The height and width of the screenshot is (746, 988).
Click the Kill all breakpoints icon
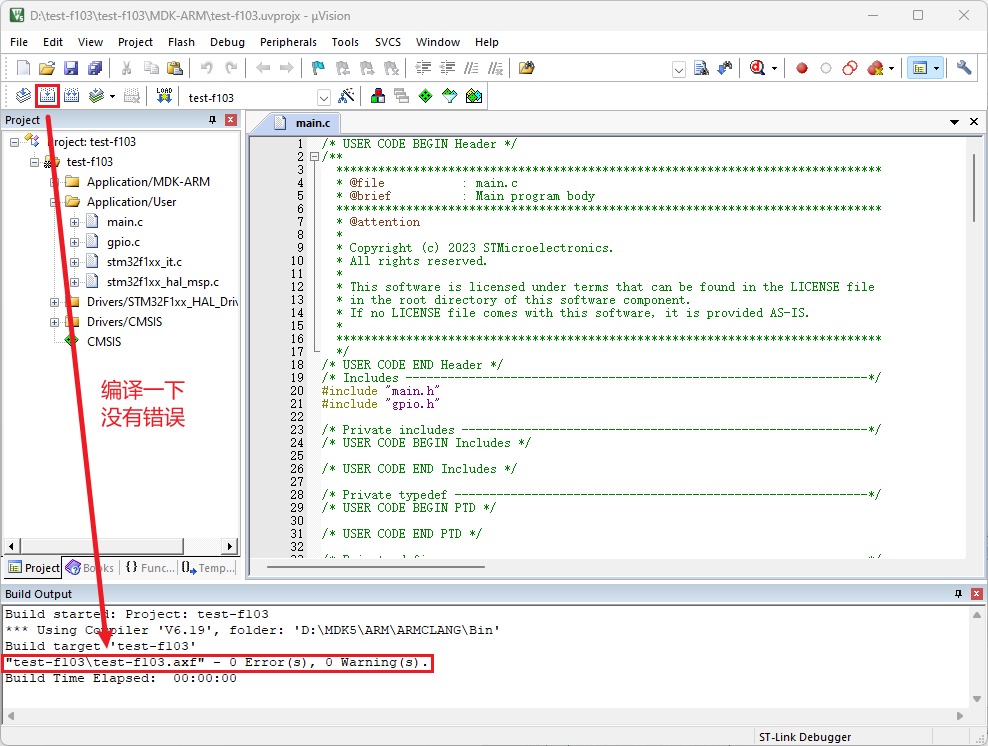tap(875, 68)
